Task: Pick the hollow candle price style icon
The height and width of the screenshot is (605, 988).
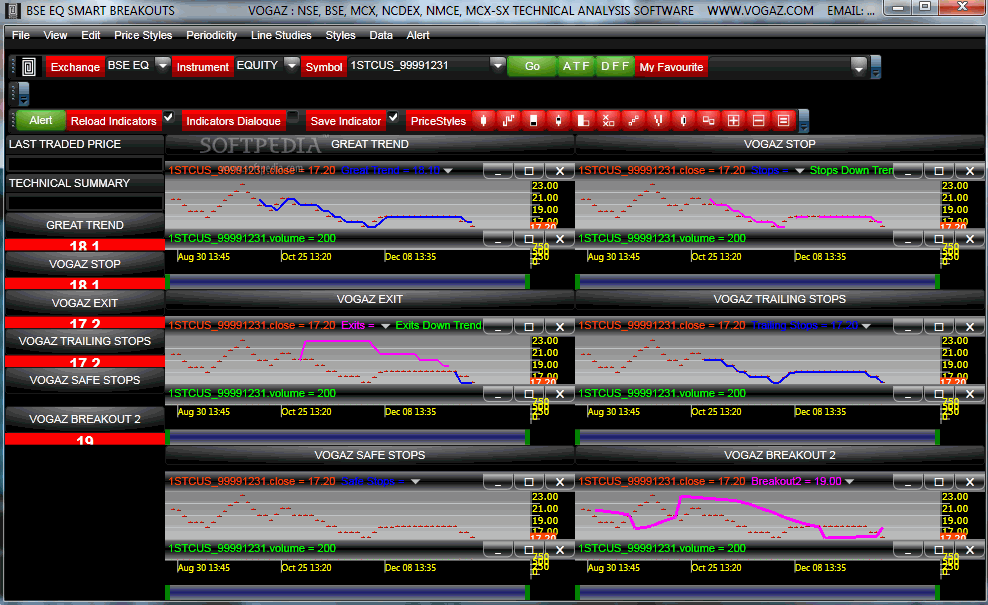Action: [683, 120]
